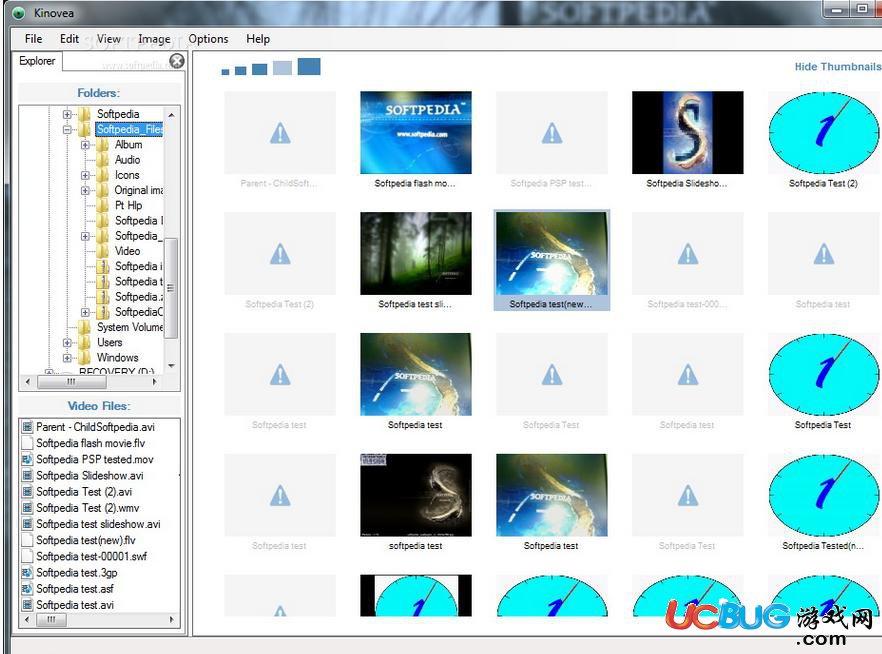This screenshot has width=882, height=654.
Task: Select the Softpedia folder label in tree
Action: tap(118, 114)
